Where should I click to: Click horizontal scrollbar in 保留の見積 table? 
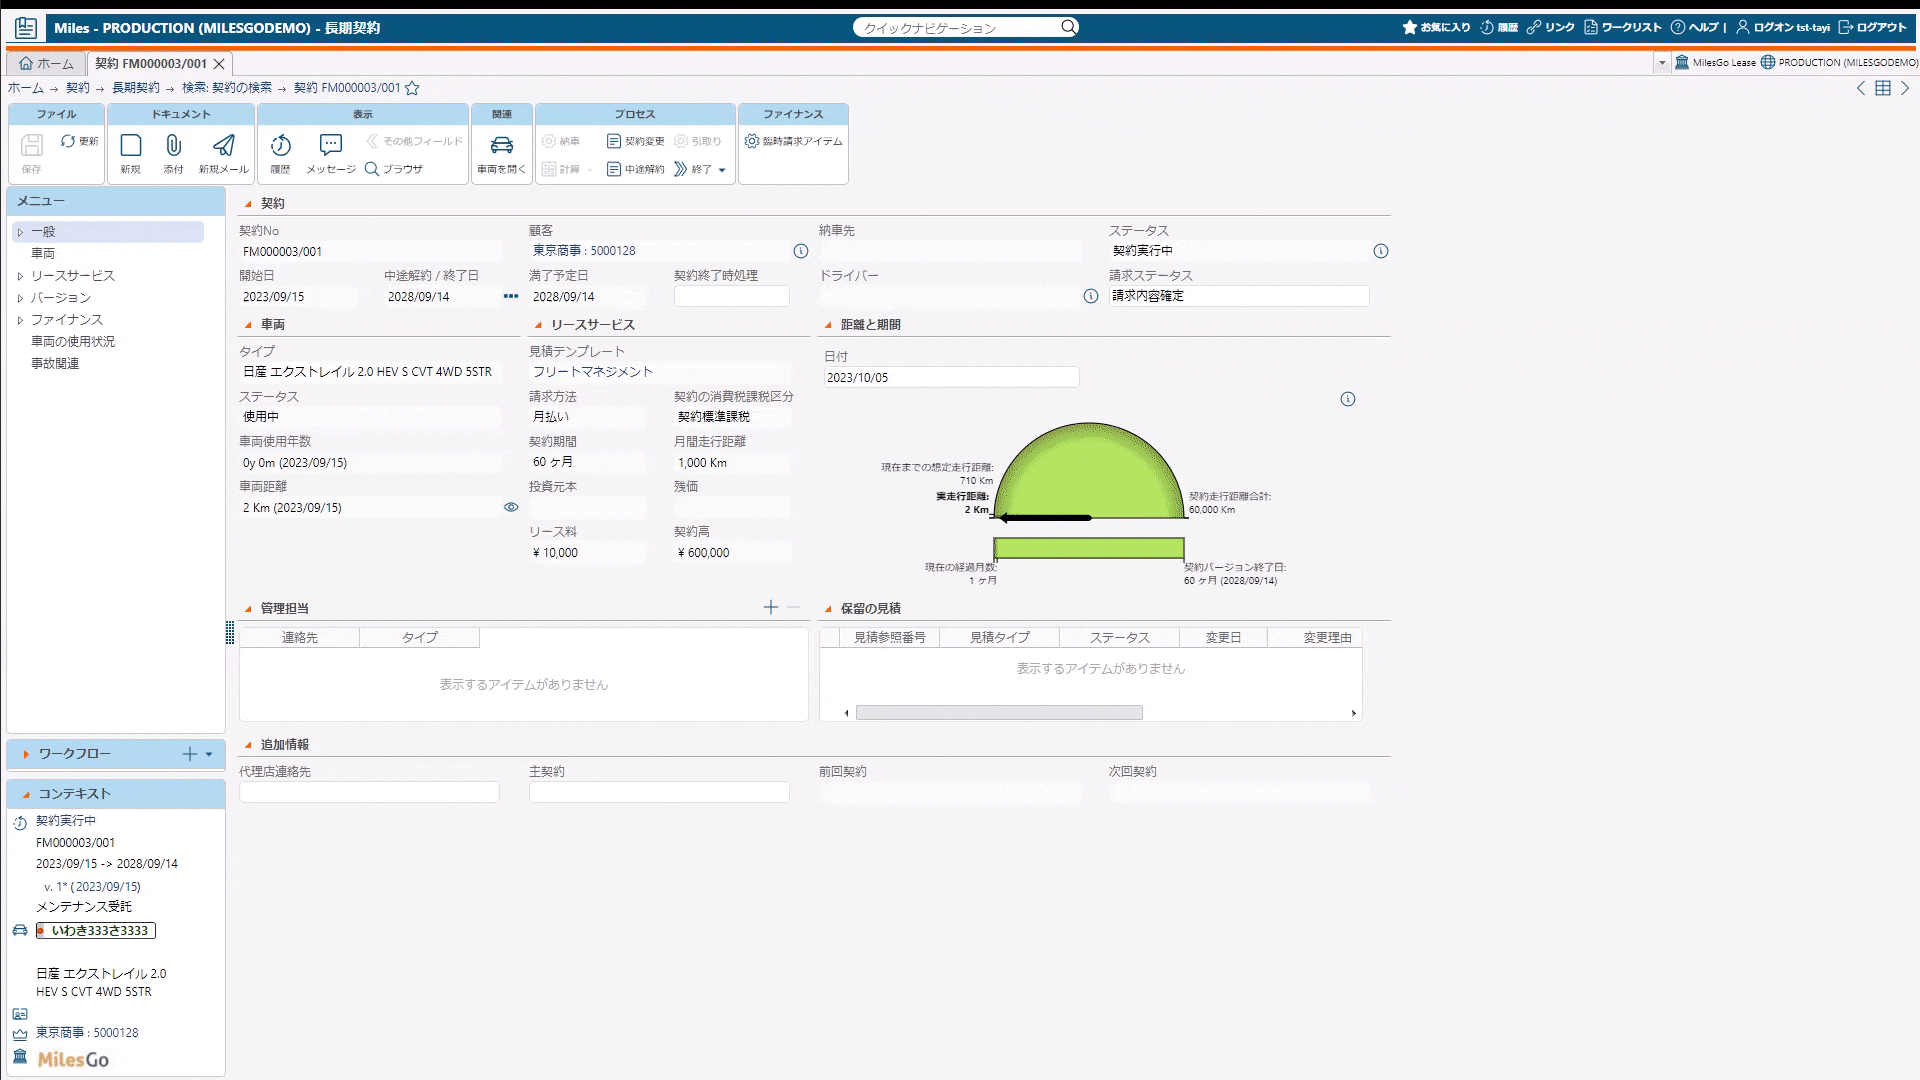pos(998,713)
